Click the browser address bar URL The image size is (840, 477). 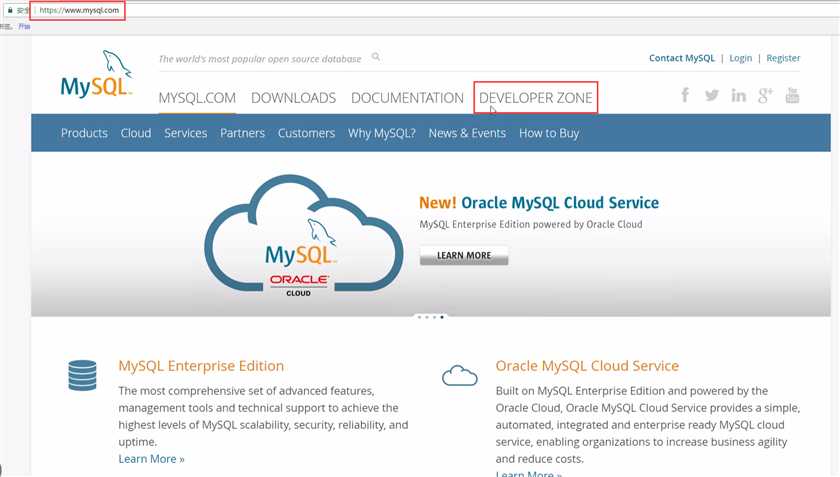coord(79,10)
